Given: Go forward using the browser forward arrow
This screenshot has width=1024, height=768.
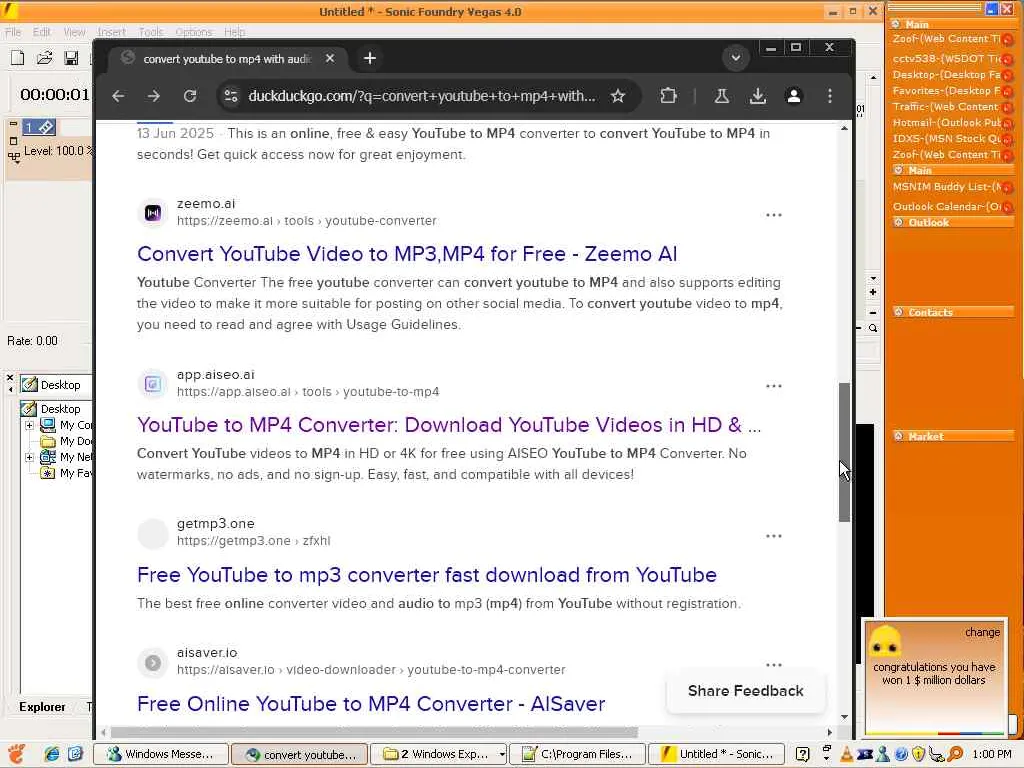Looking at the screenshot, I should [x=153, y=96].
